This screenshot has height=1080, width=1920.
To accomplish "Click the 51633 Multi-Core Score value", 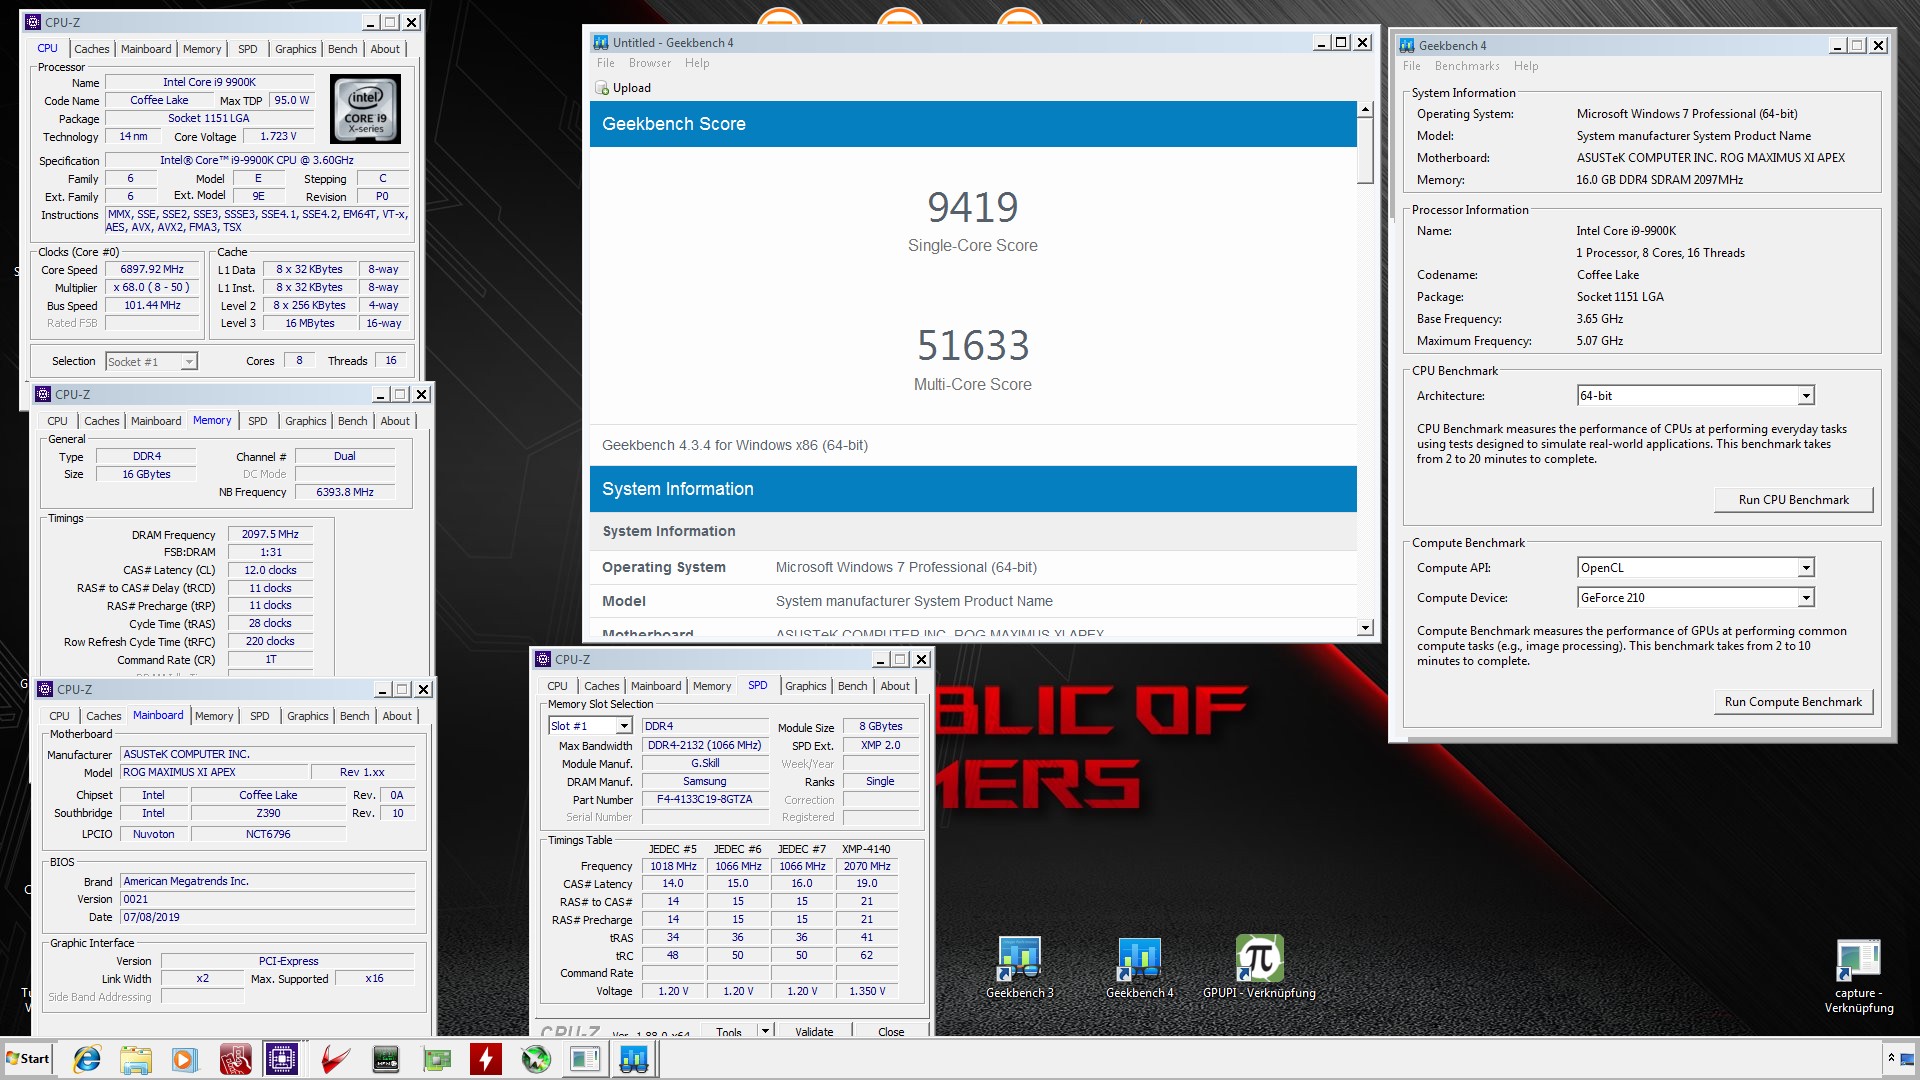I will point(973,346).
